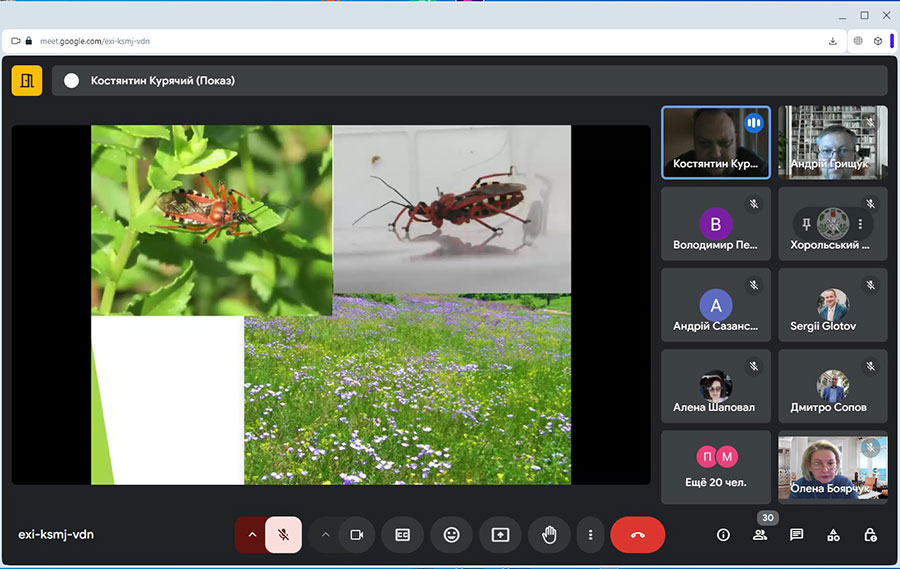Select Sergii Glotov participant tile
This screenshot has width=900, height=569.
[x=833, y=305]
